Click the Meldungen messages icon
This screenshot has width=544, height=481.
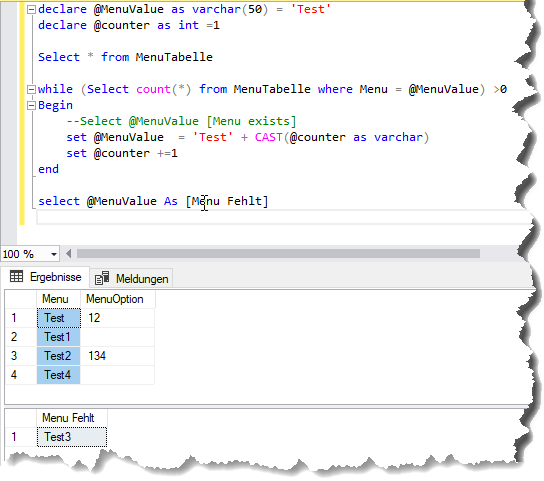point(102,278)
